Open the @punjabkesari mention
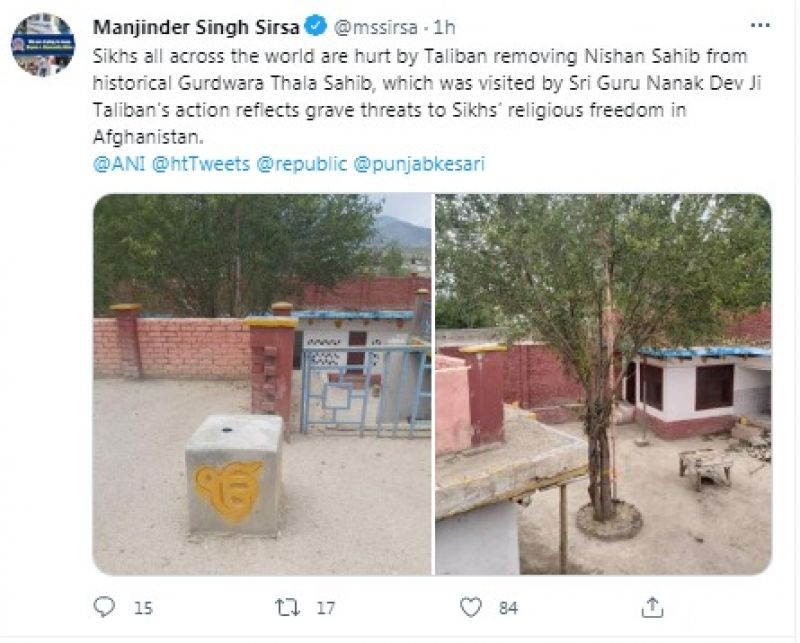The height and width of the screenshot is (643, 800). [x=420, y=164]
